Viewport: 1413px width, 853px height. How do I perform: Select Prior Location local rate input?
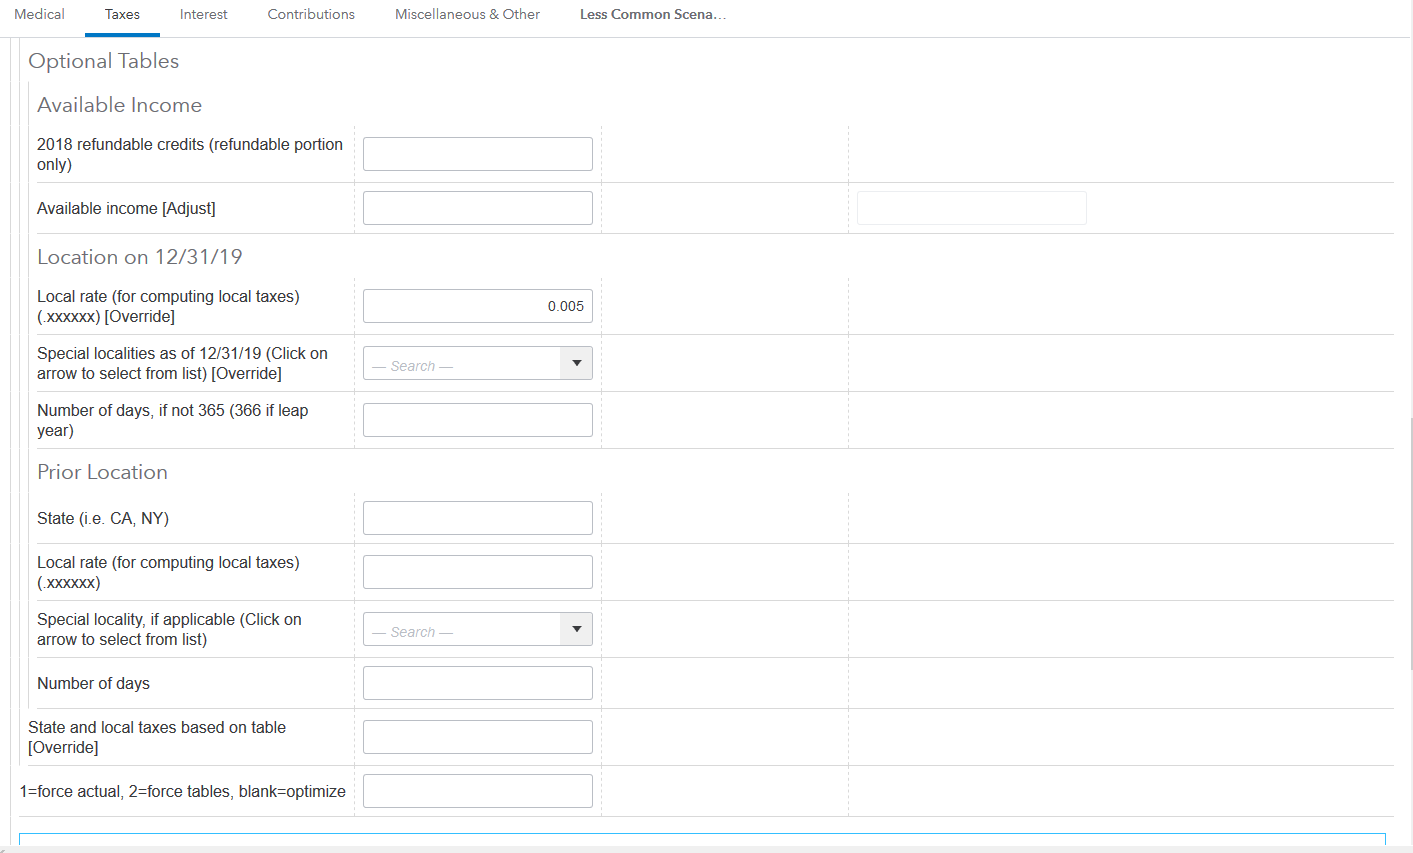point(477,572)
